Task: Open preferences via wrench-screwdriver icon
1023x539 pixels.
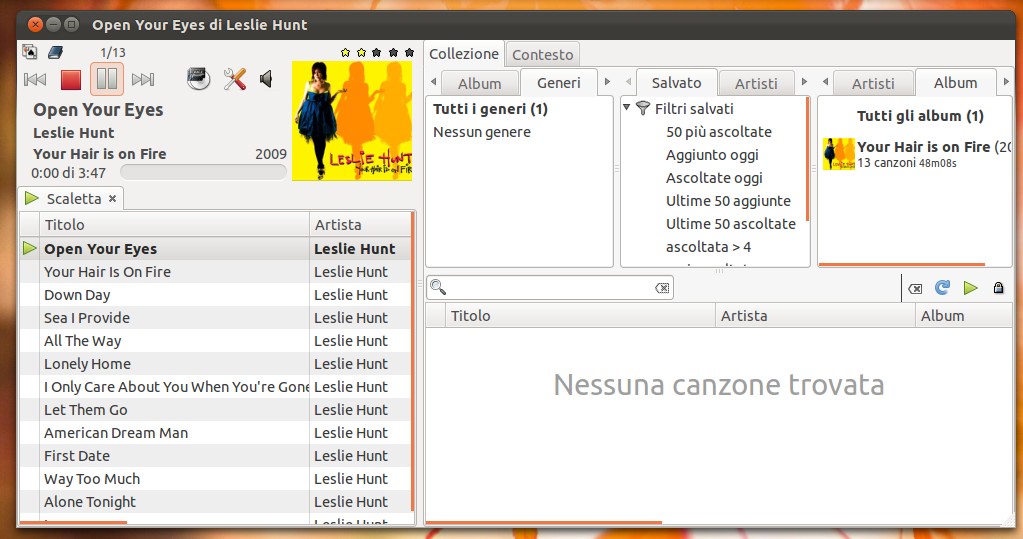Action: [x=234, y=79]
